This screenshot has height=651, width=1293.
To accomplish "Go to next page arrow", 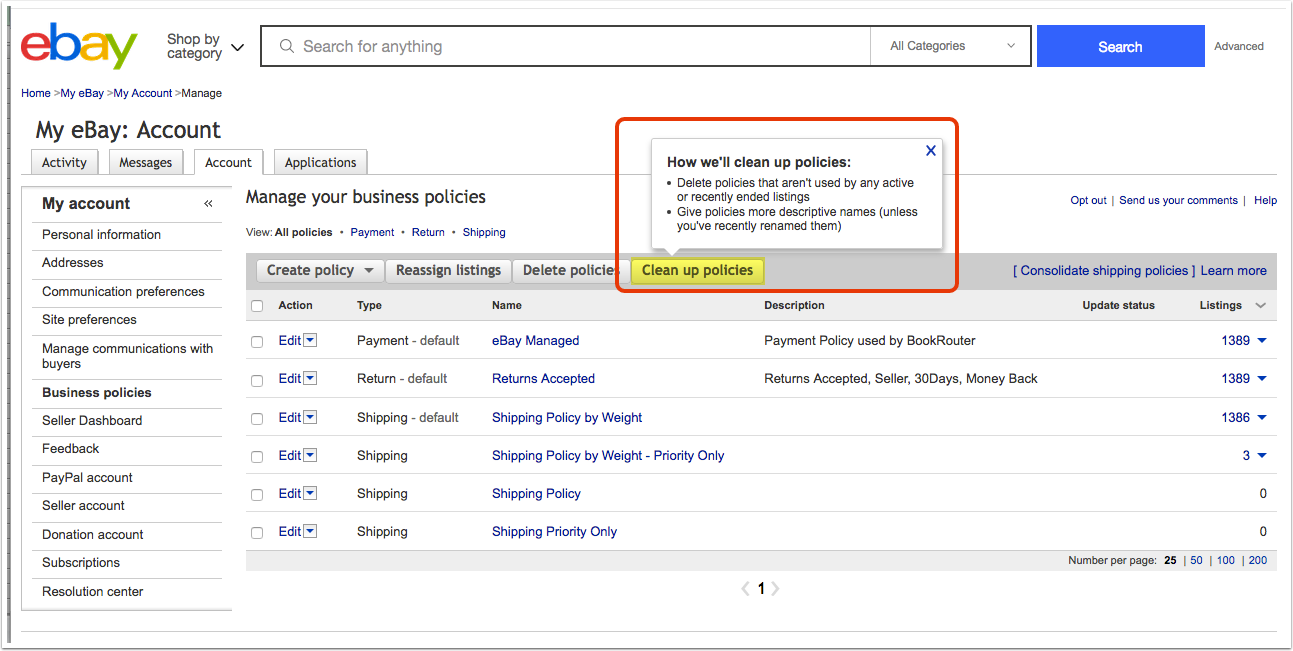I will point(776,589).
